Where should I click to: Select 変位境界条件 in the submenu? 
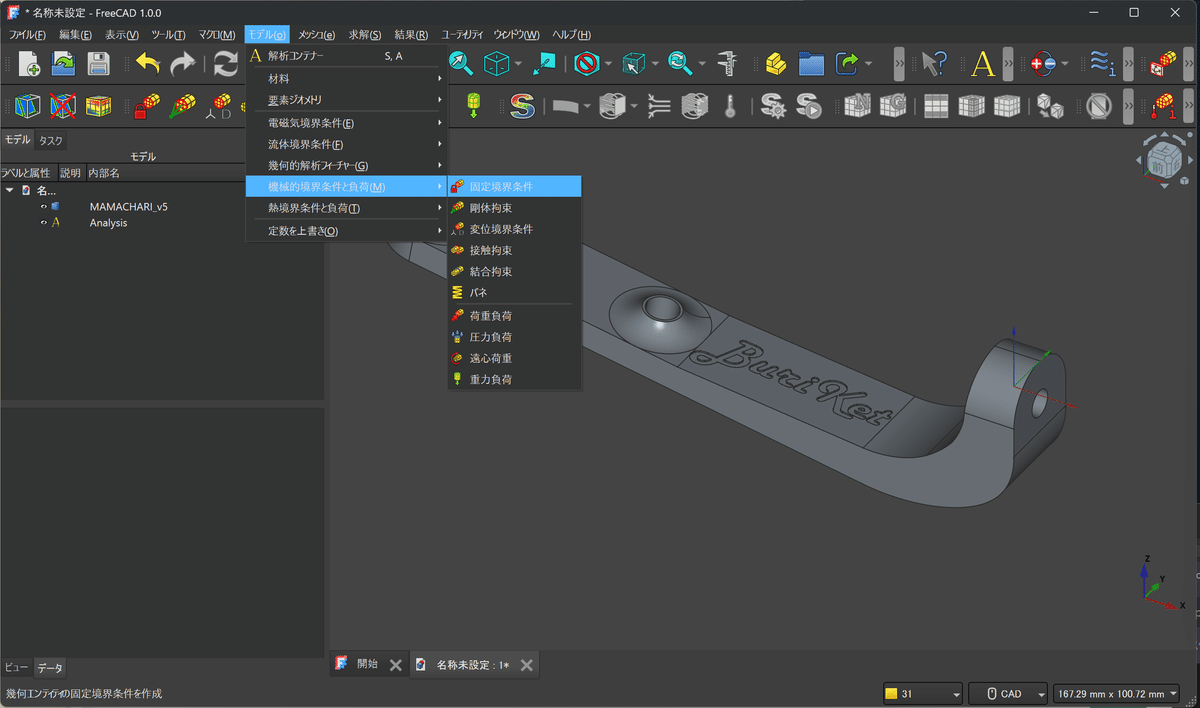click(514, 229)
